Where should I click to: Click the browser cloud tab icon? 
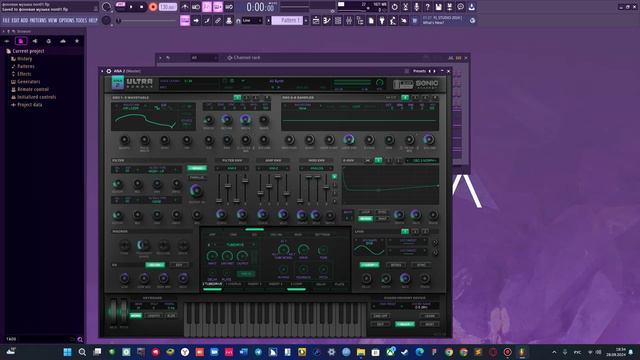coord(62,41)
